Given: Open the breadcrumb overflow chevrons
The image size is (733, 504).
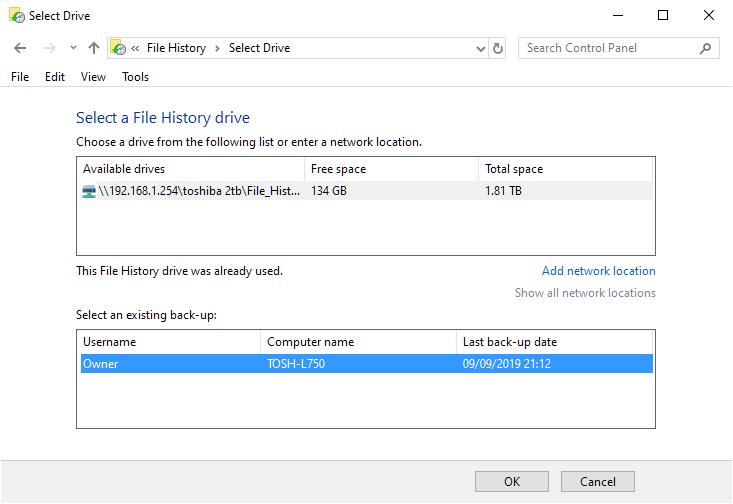Looking at the screenshot, I should 135,48.
